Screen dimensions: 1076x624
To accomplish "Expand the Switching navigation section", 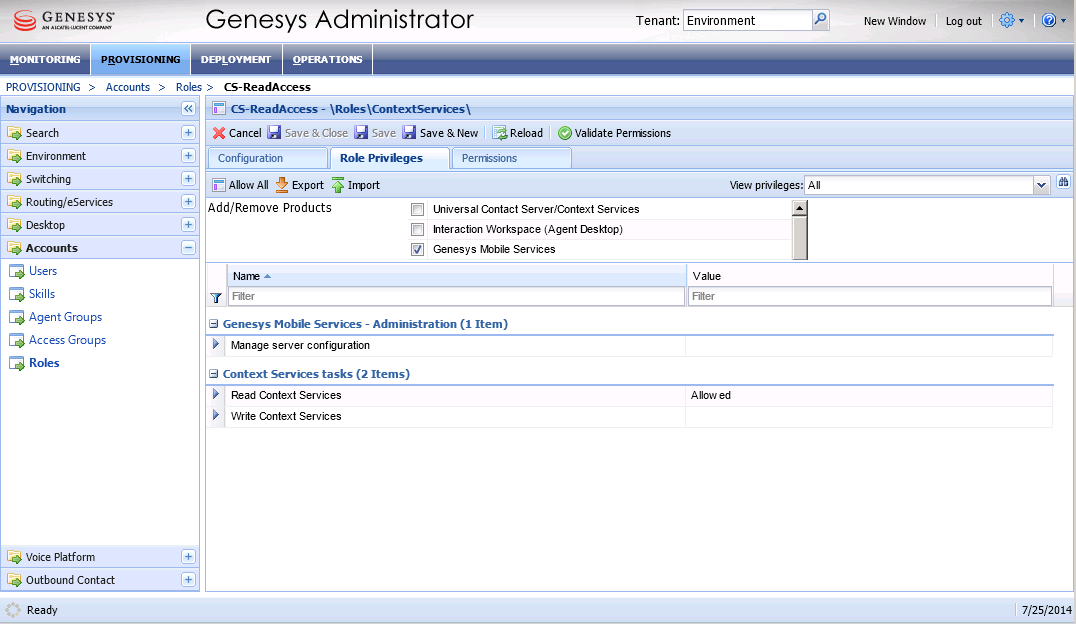I will coord(188,179).
